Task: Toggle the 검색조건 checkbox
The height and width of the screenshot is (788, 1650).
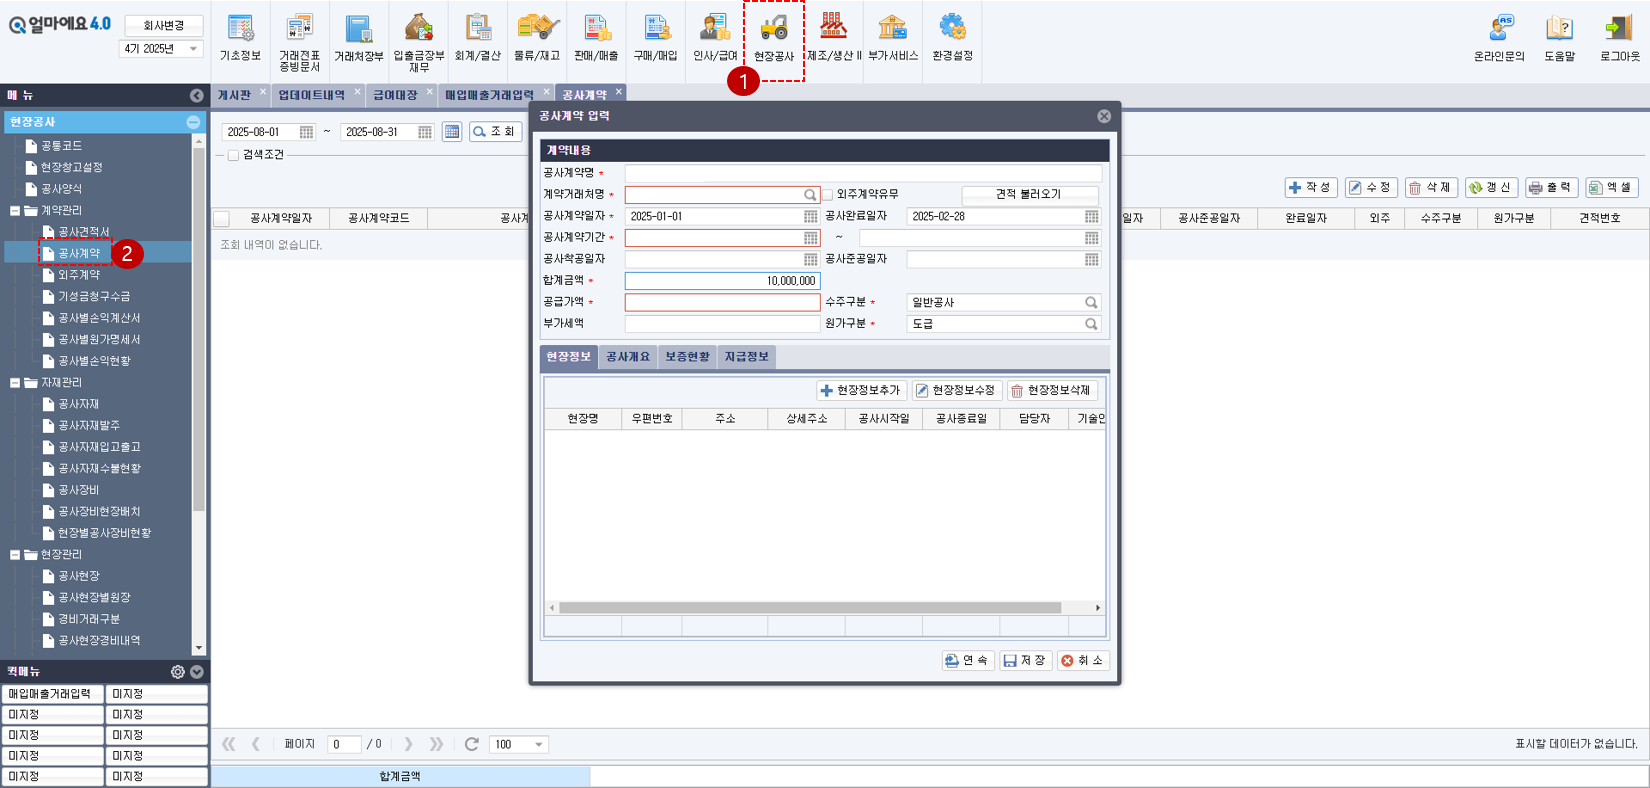Action: [x=233, y=155]
